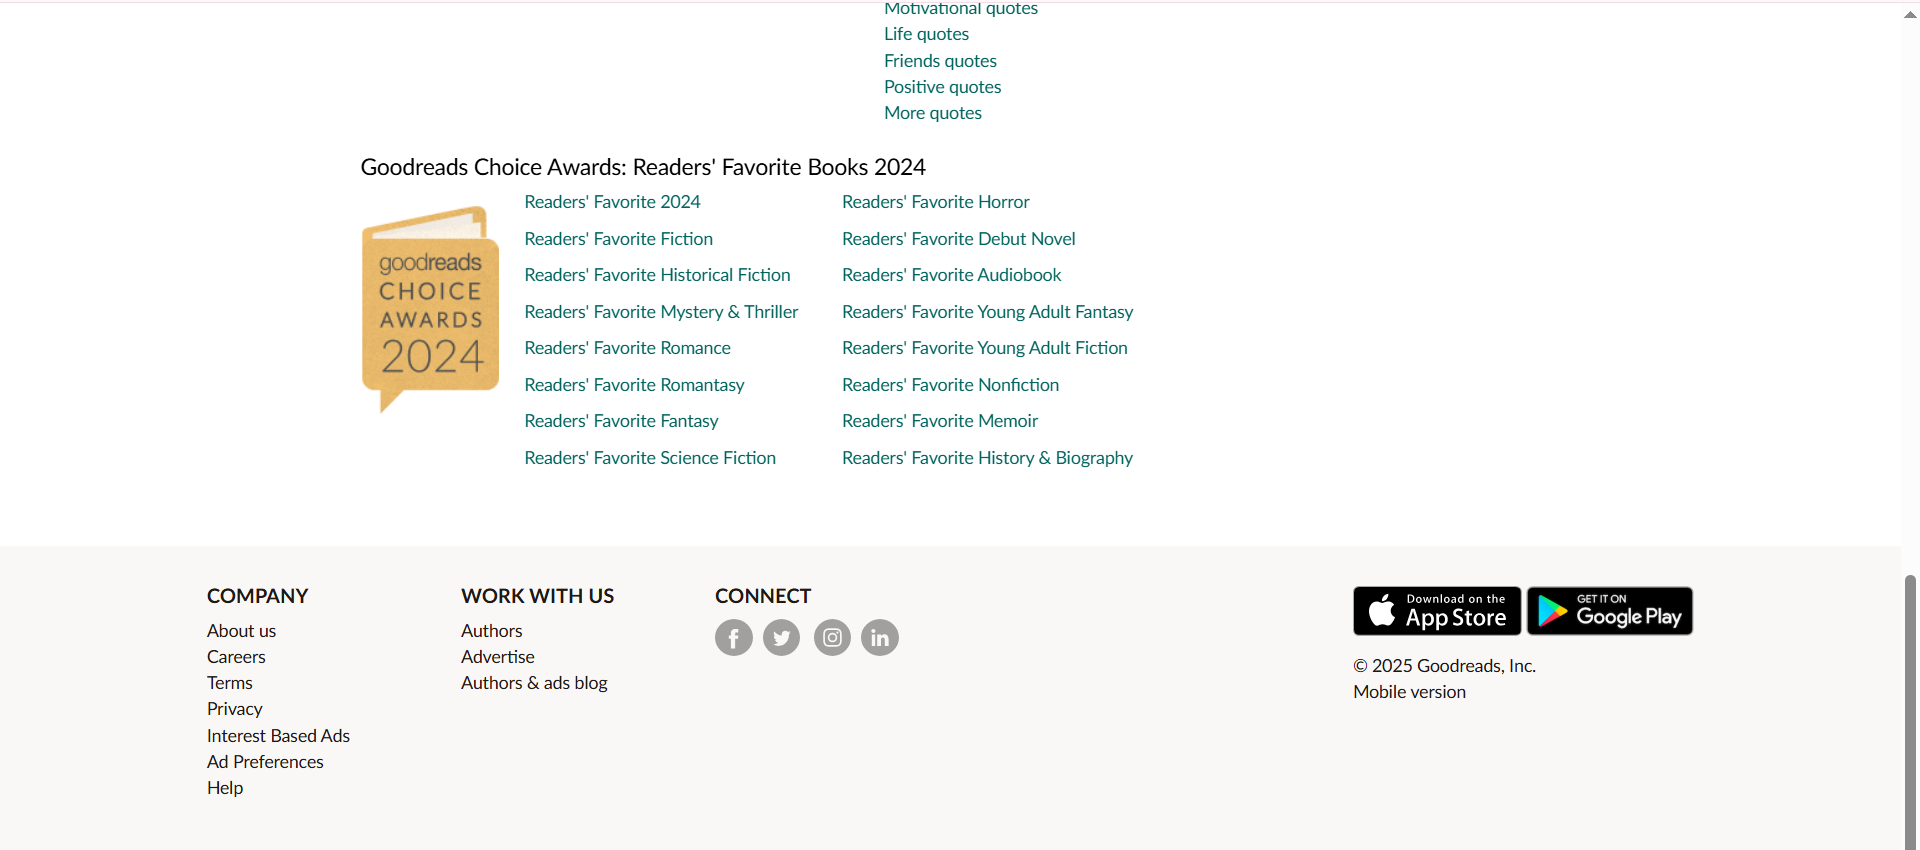
Task: Click the COMPANY footer heading
Action: [x=257, y=596]
